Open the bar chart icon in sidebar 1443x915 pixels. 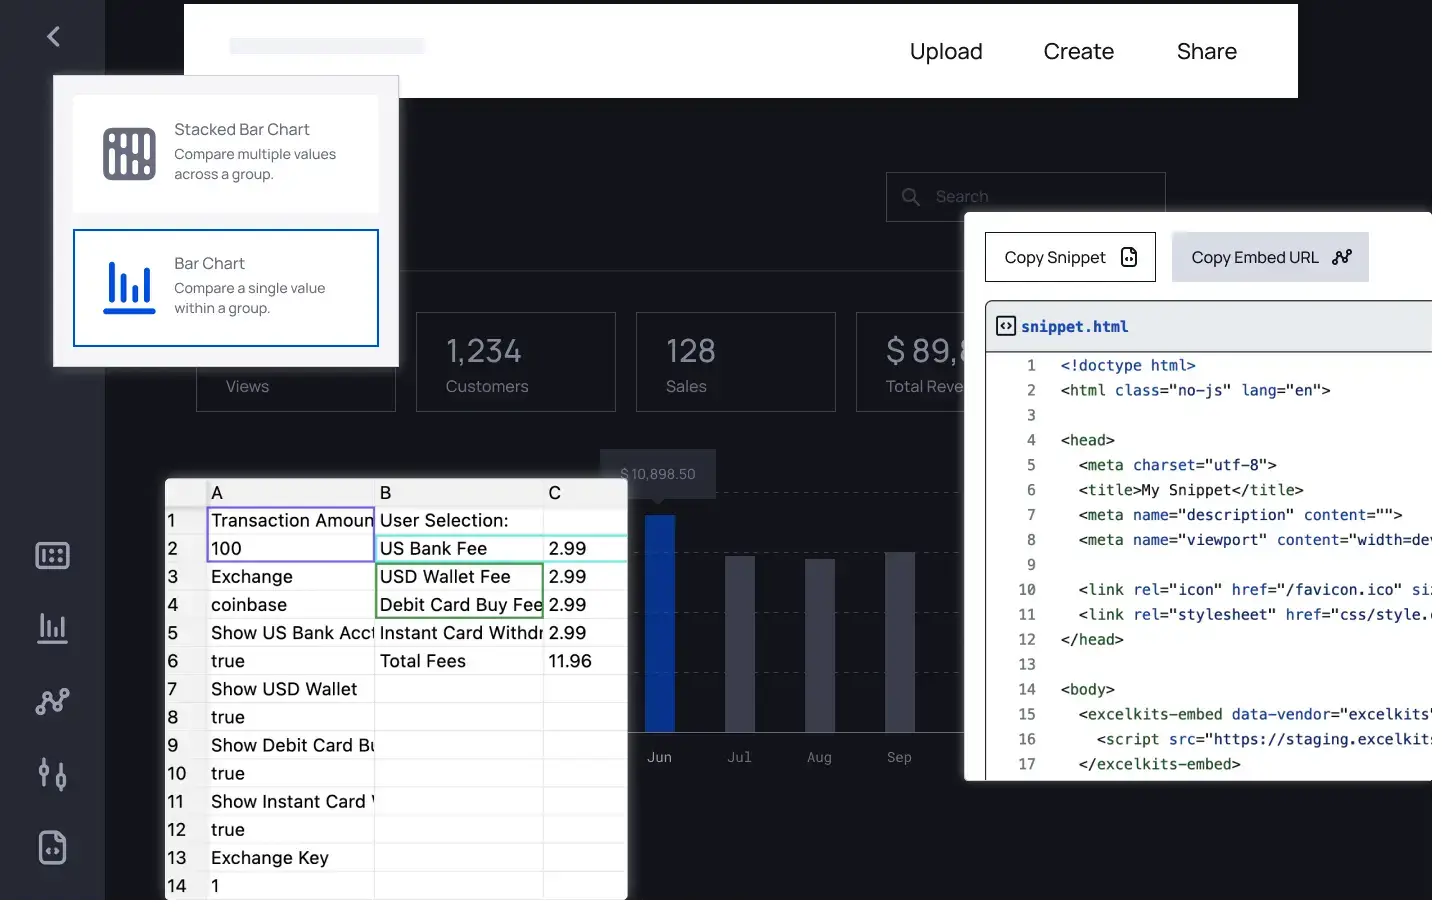click(52, 628)
